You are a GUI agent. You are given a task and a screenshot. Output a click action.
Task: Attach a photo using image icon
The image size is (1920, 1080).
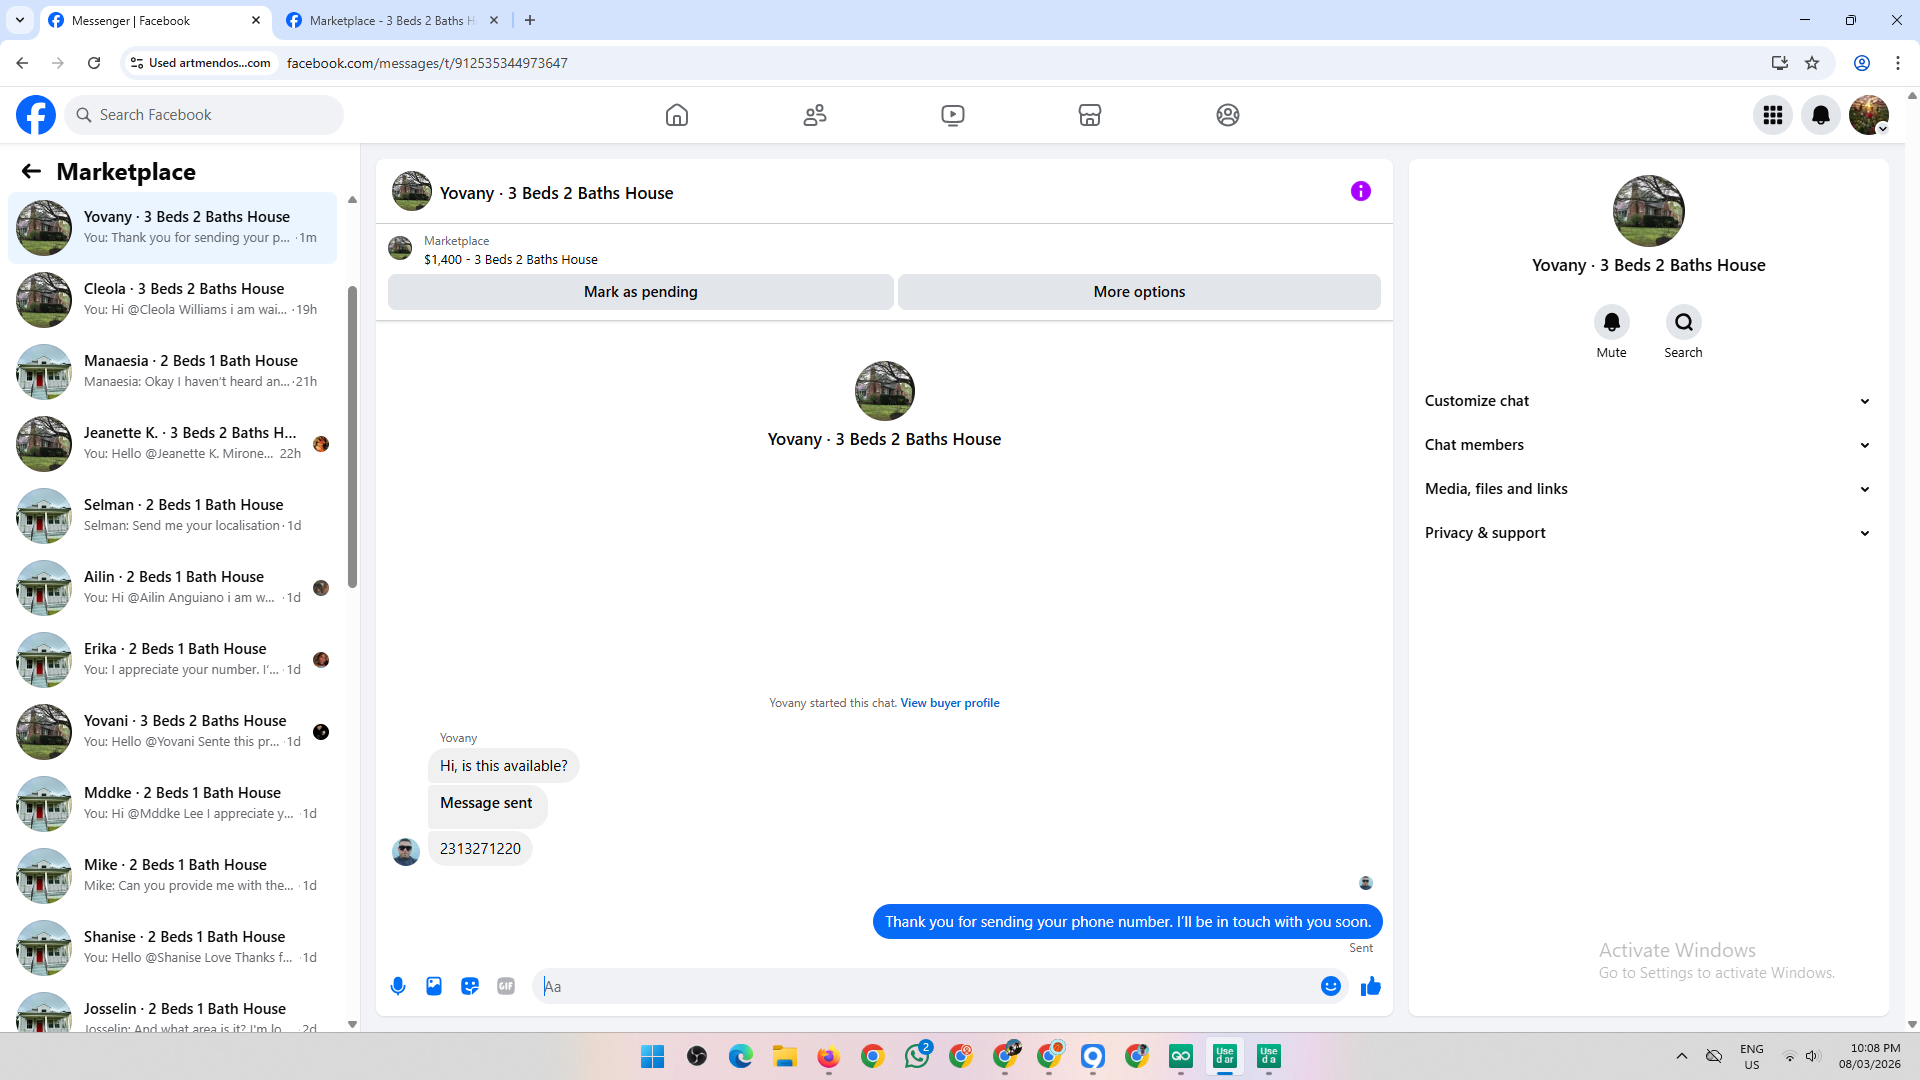pos(434,986)
